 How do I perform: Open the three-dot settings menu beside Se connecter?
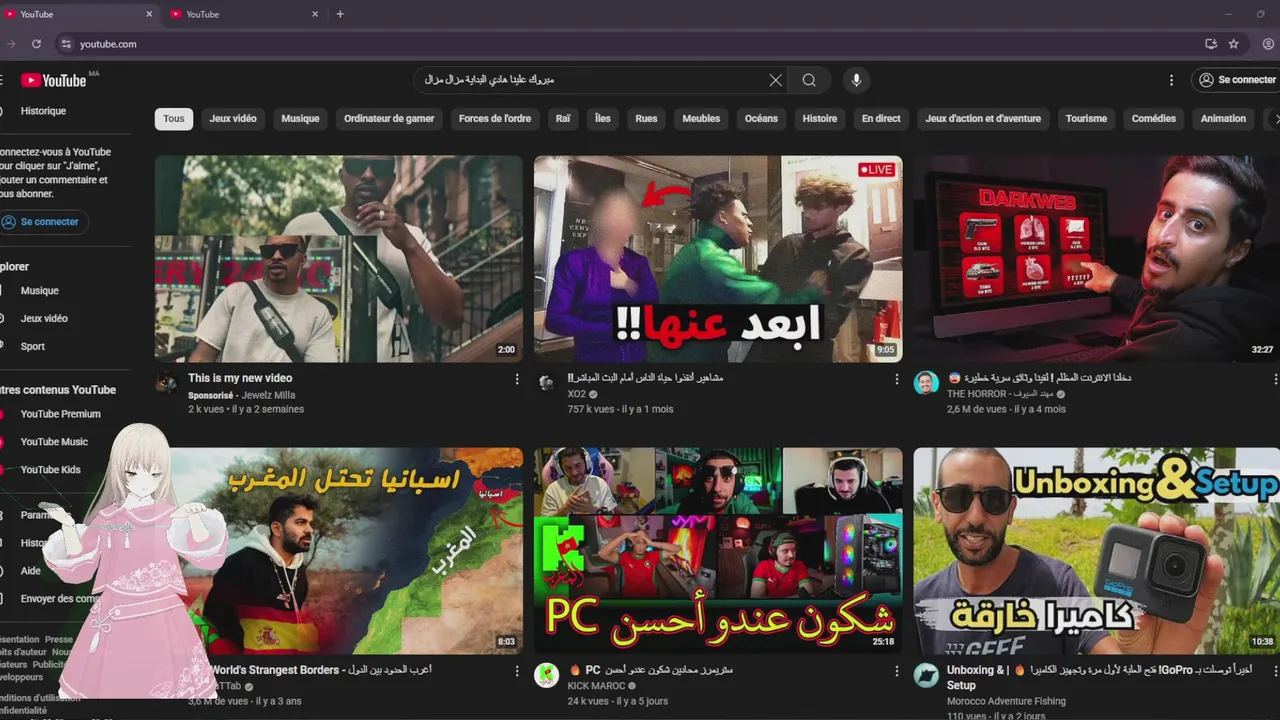[1171, 80]
